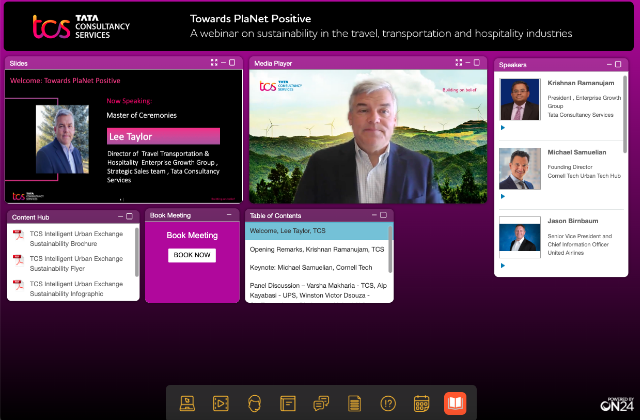This screenshot has width=640, height=420.
Task: Select Welcome, Lee Taylor, TCS chapter
Action: pos(317,231)
